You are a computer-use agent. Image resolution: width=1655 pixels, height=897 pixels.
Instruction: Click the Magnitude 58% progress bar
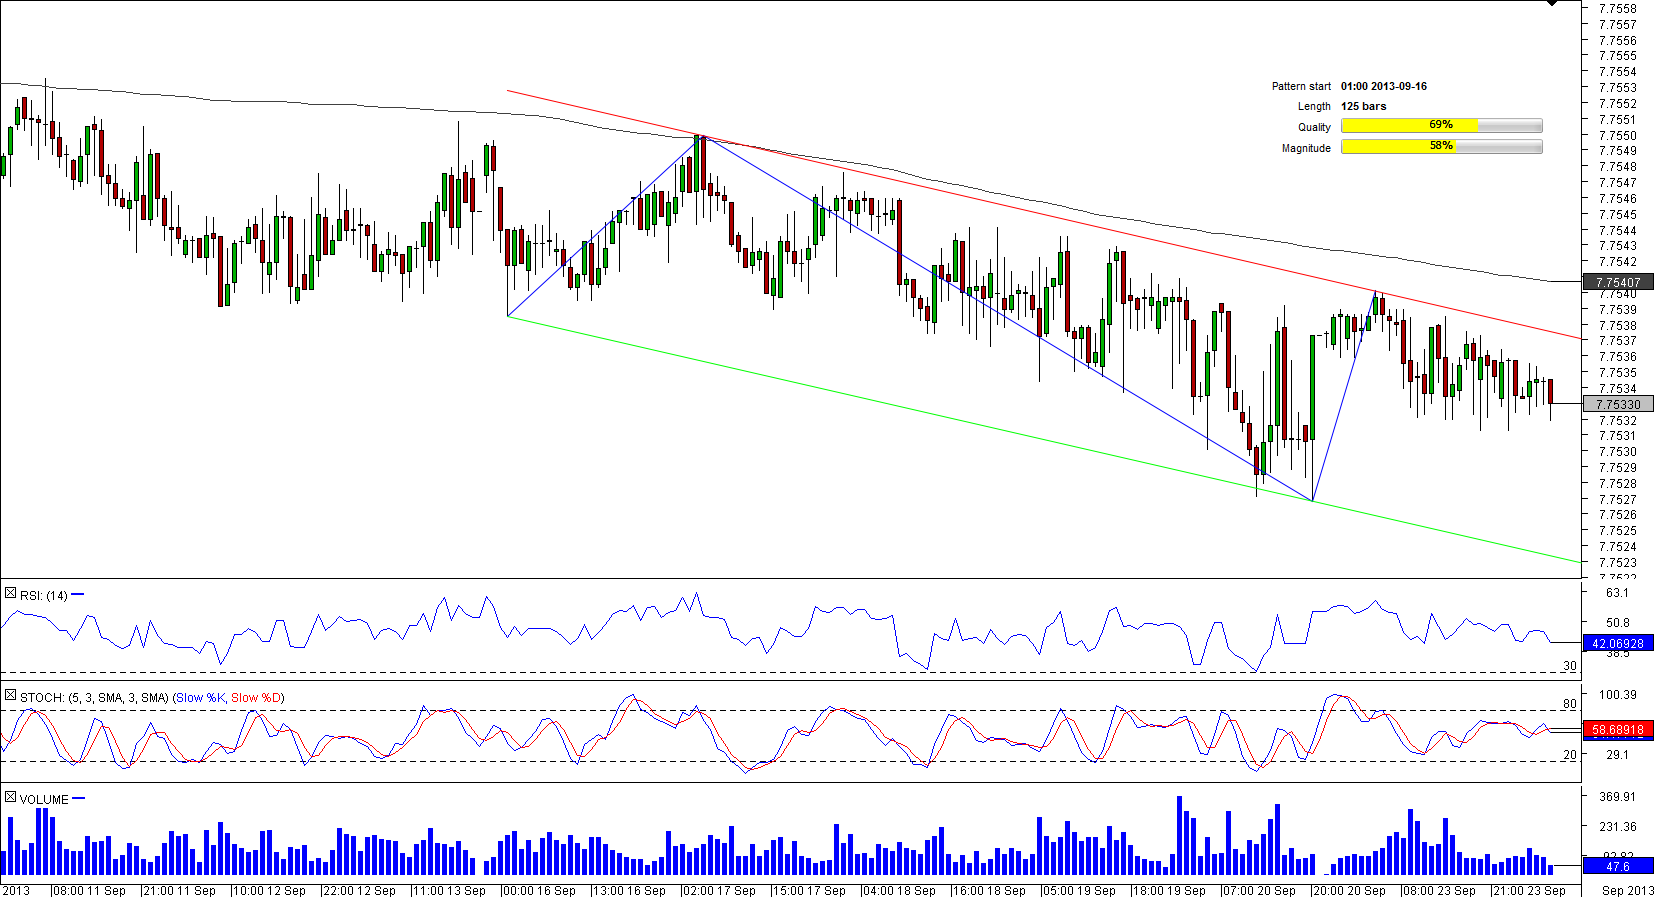coord(1441,147)
